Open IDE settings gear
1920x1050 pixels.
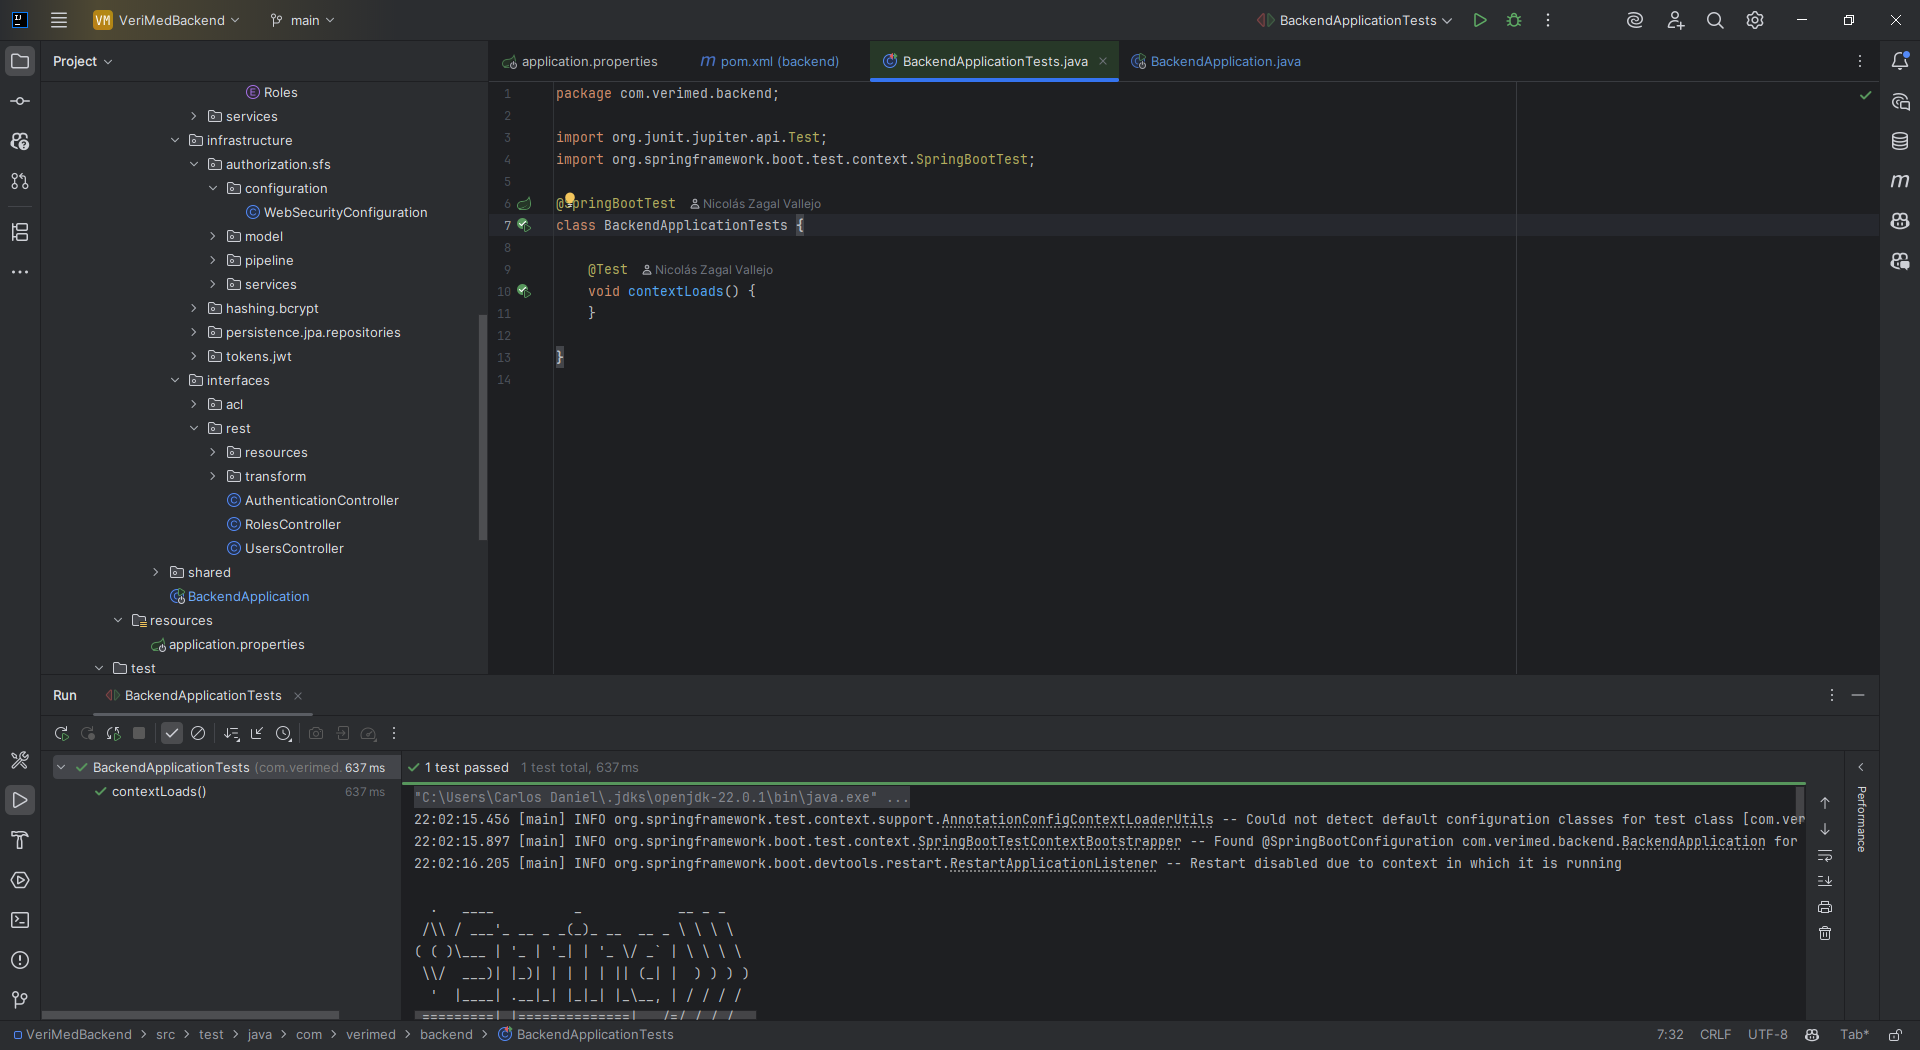(x=1755, y=20)
